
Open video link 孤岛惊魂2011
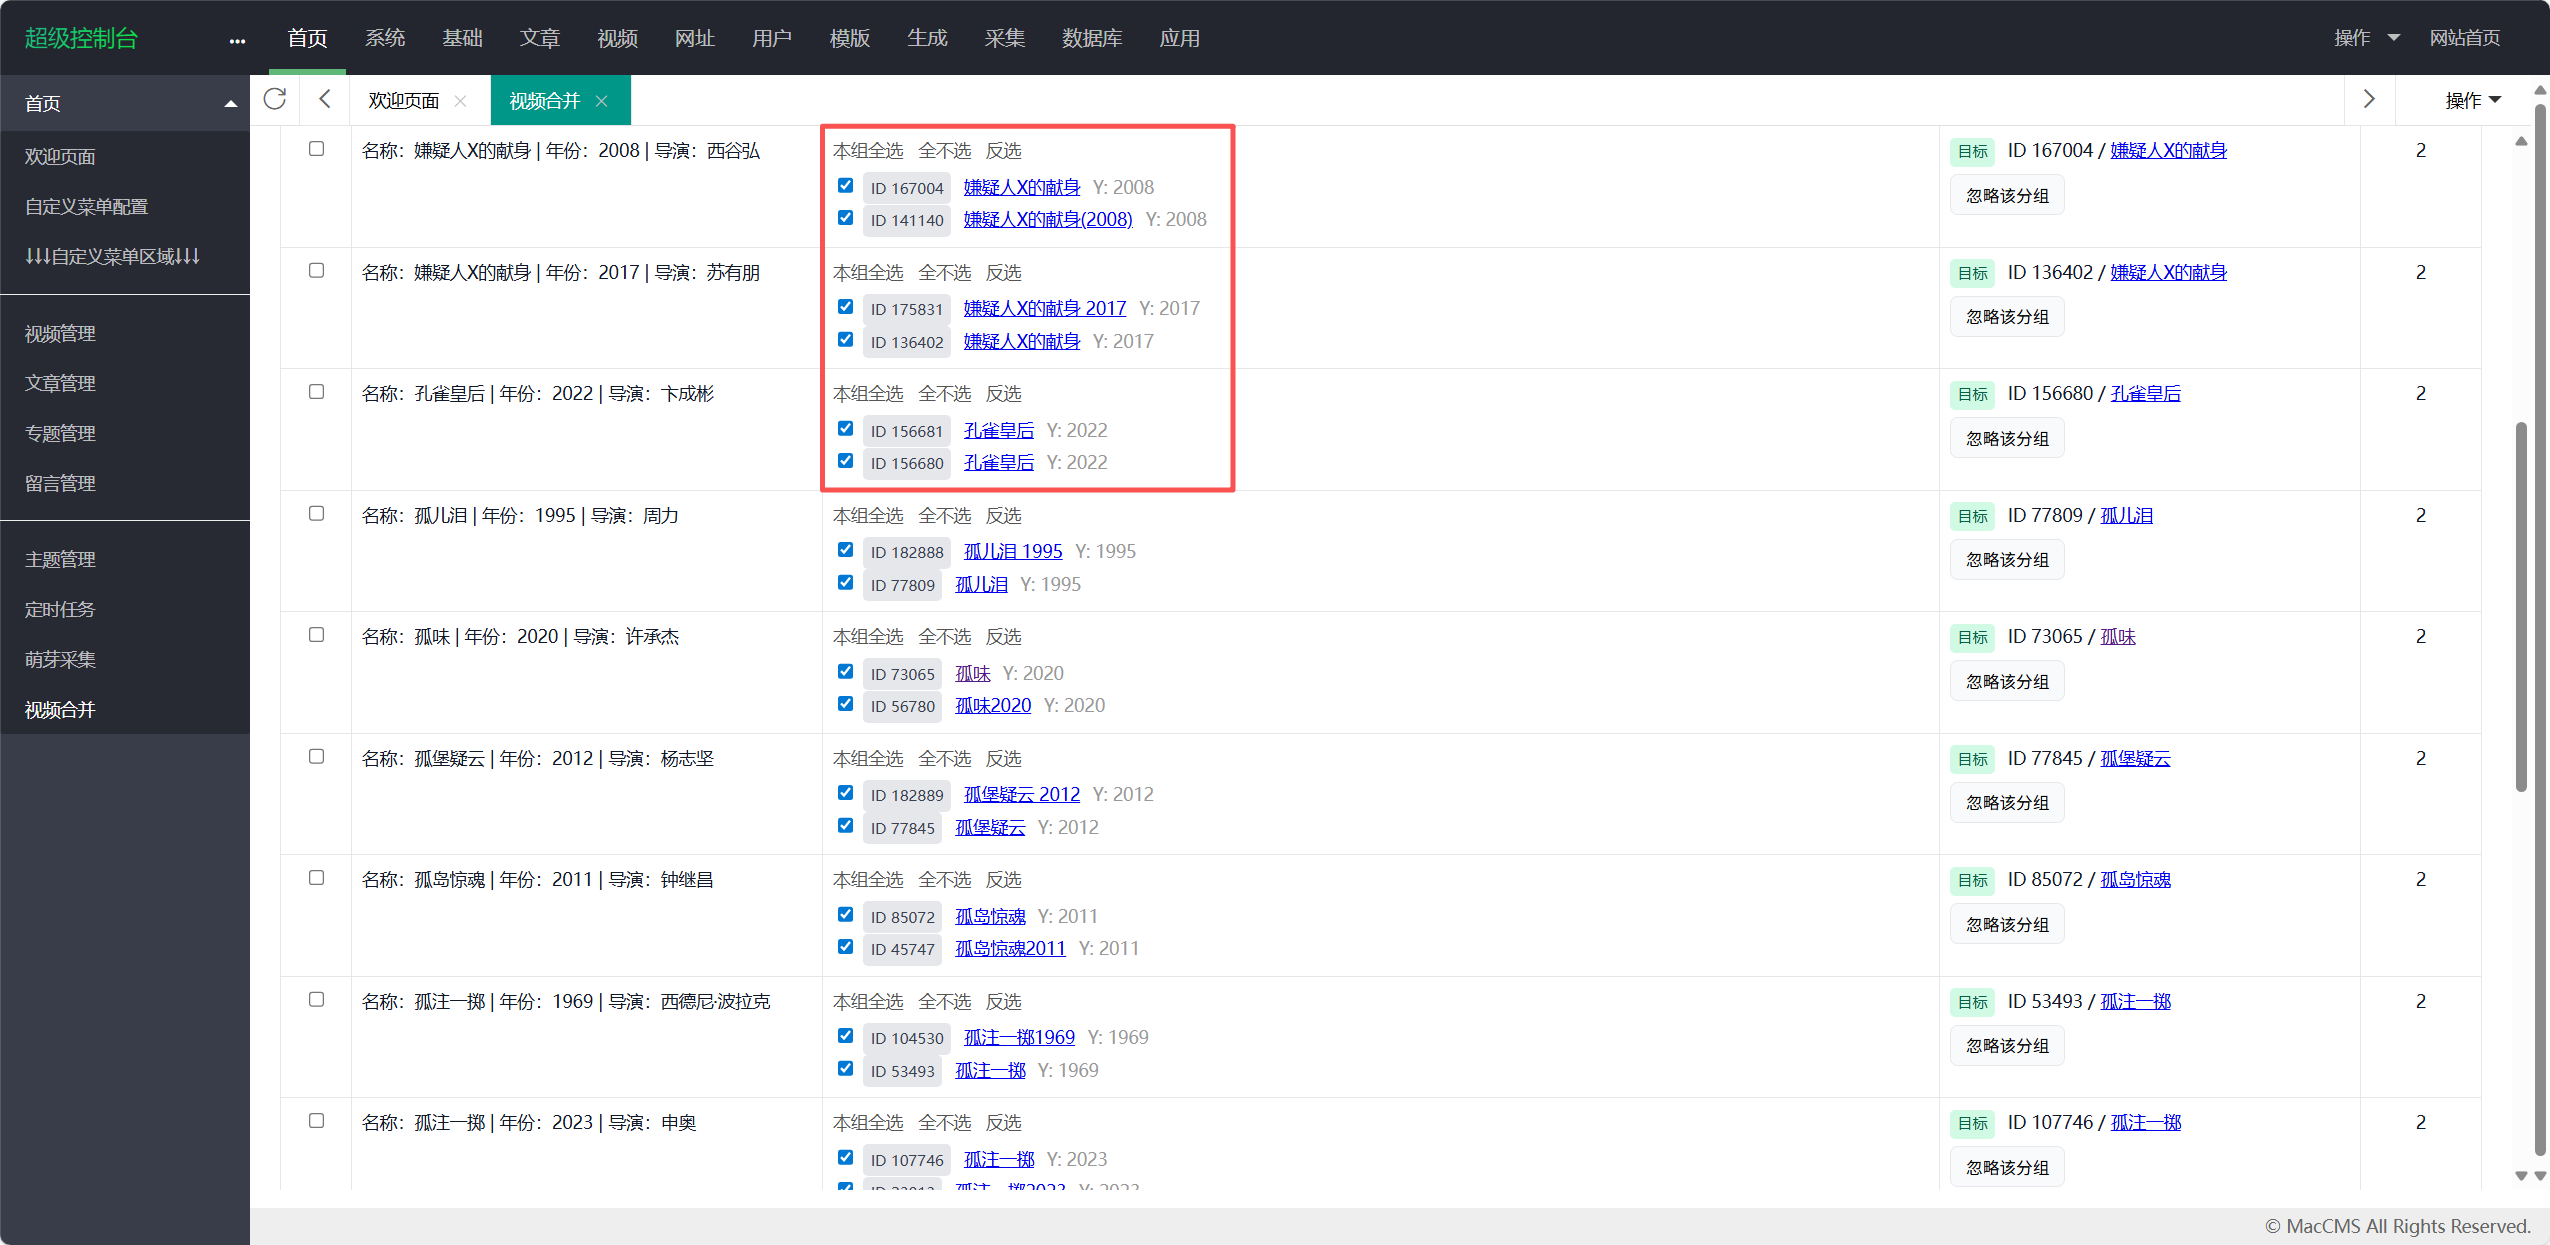1010,948
